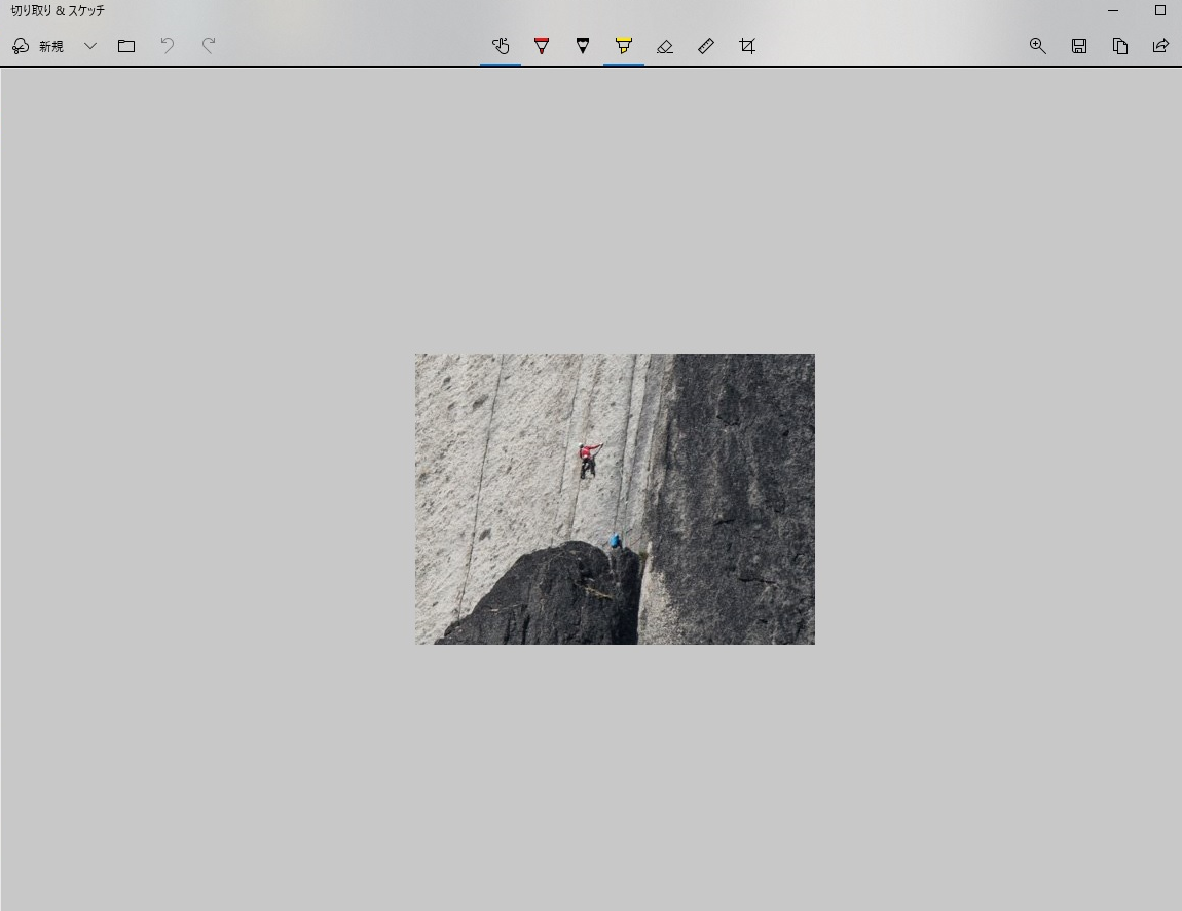Viewport: 1182px width, 911px height.
Task: Activate the crop image tool
Action: (x=747, y=46)
